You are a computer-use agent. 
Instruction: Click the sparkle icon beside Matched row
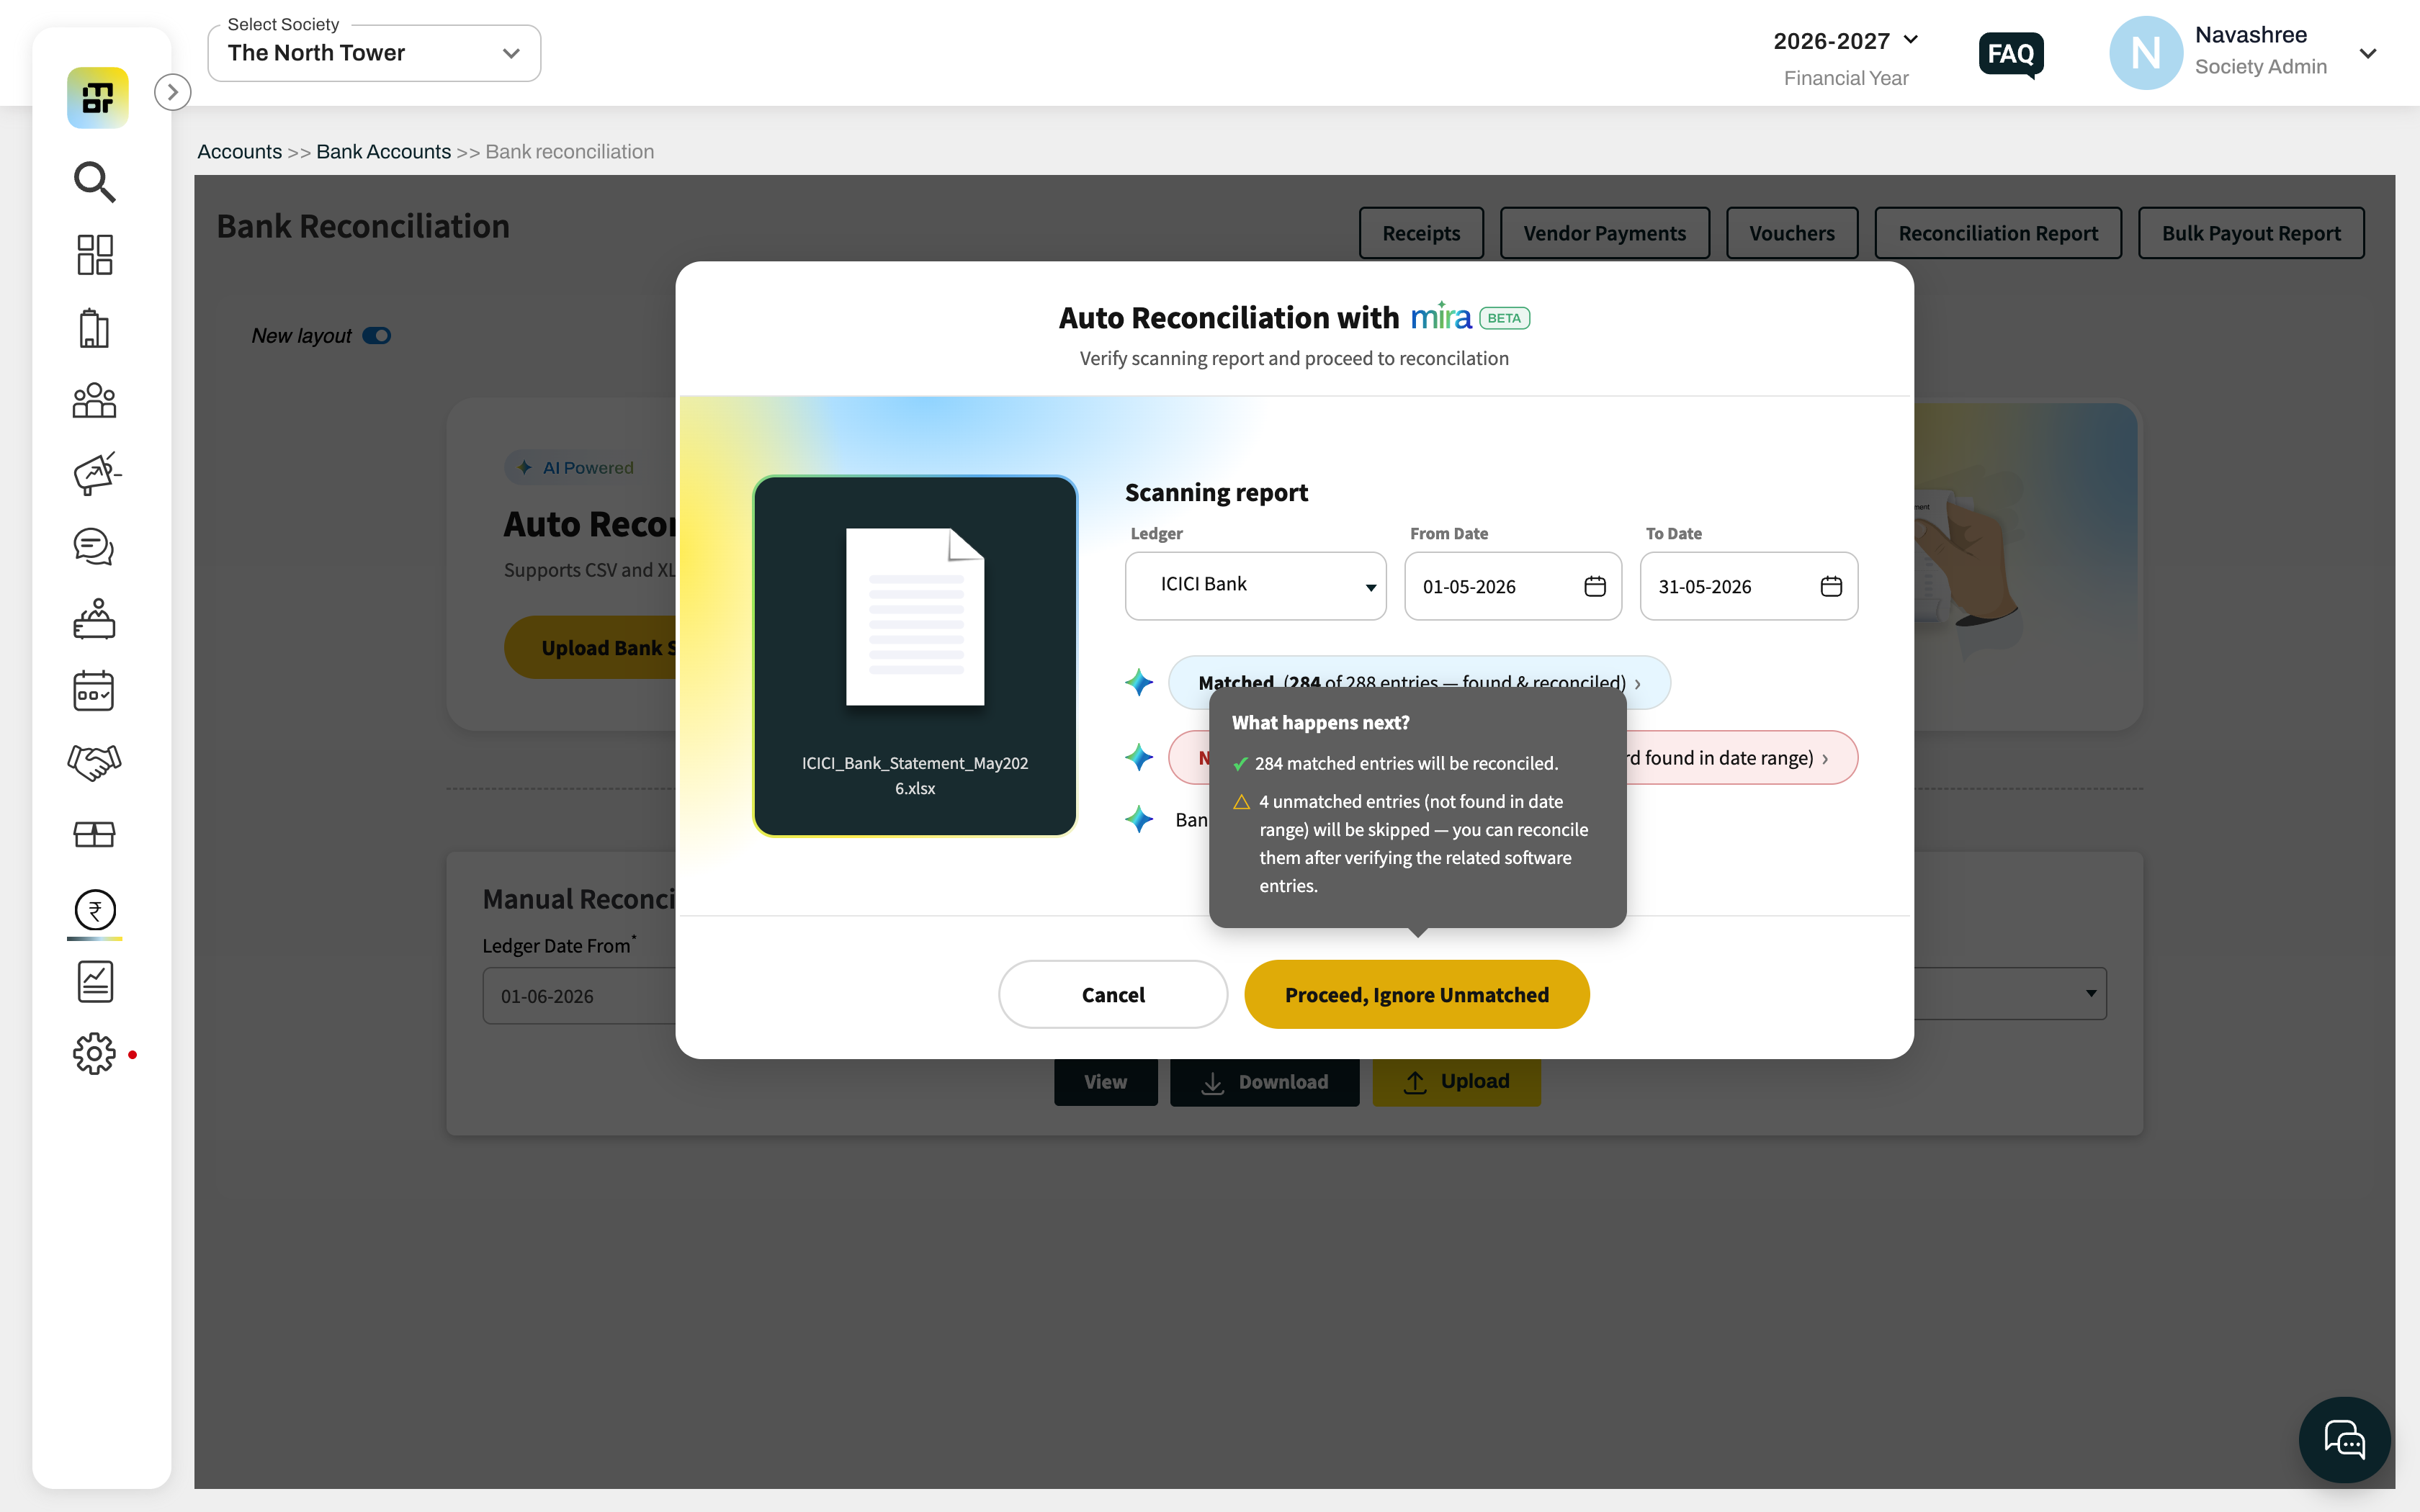coord(1139,682)
